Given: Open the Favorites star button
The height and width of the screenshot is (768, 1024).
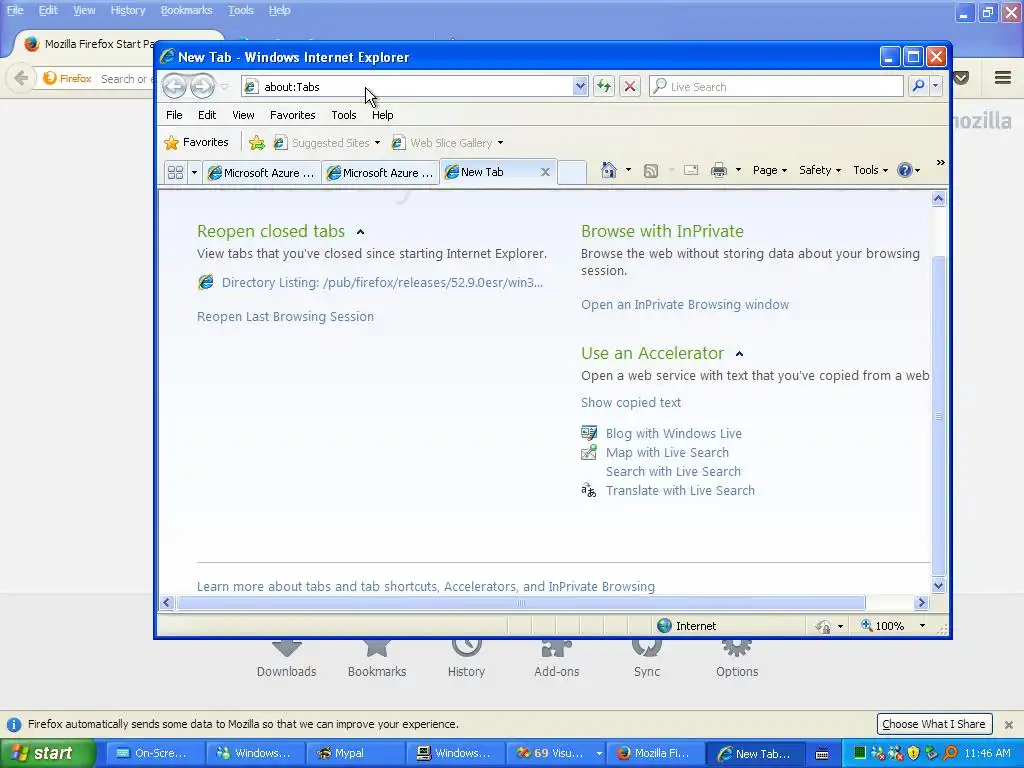Looking at the screenshot, I should [x=197, y=142].
